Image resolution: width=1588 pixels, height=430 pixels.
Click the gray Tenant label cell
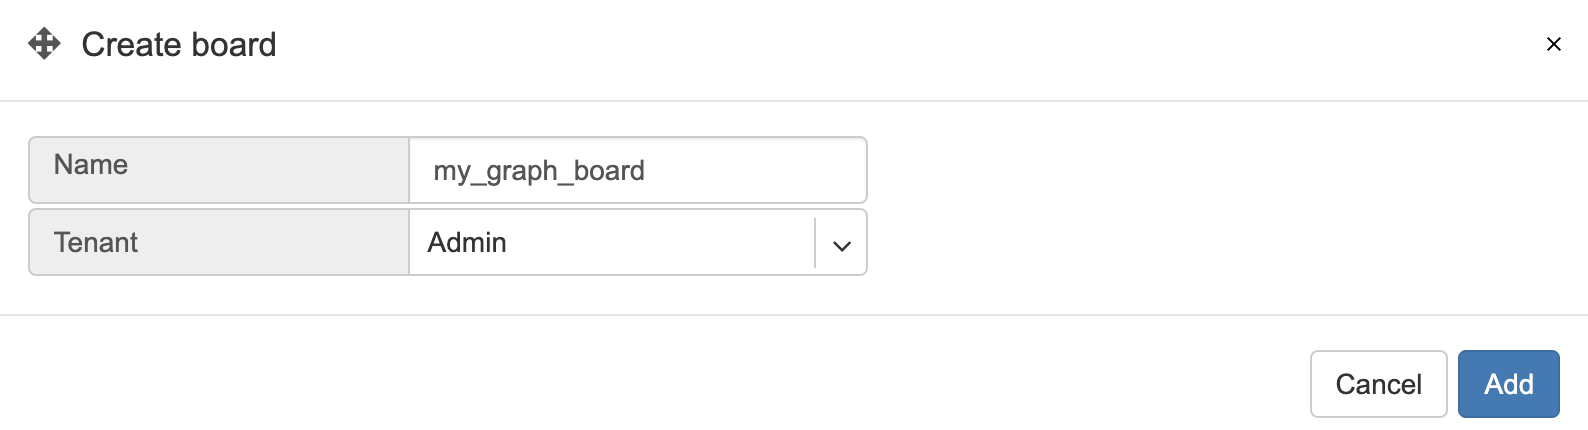(x=219, y=242)
